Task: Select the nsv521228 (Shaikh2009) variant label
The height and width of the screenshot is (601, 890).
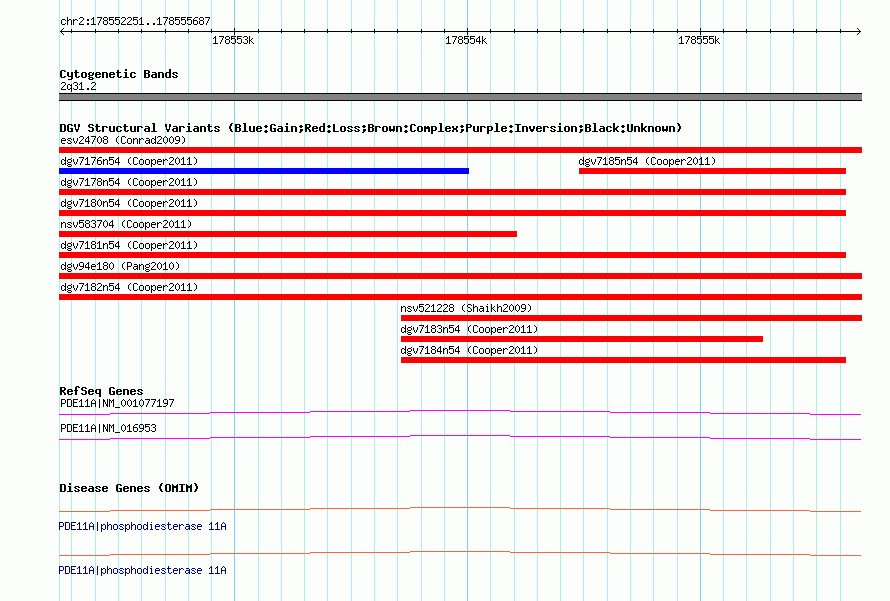Action: pyautogui.click(x=466, y=308)
